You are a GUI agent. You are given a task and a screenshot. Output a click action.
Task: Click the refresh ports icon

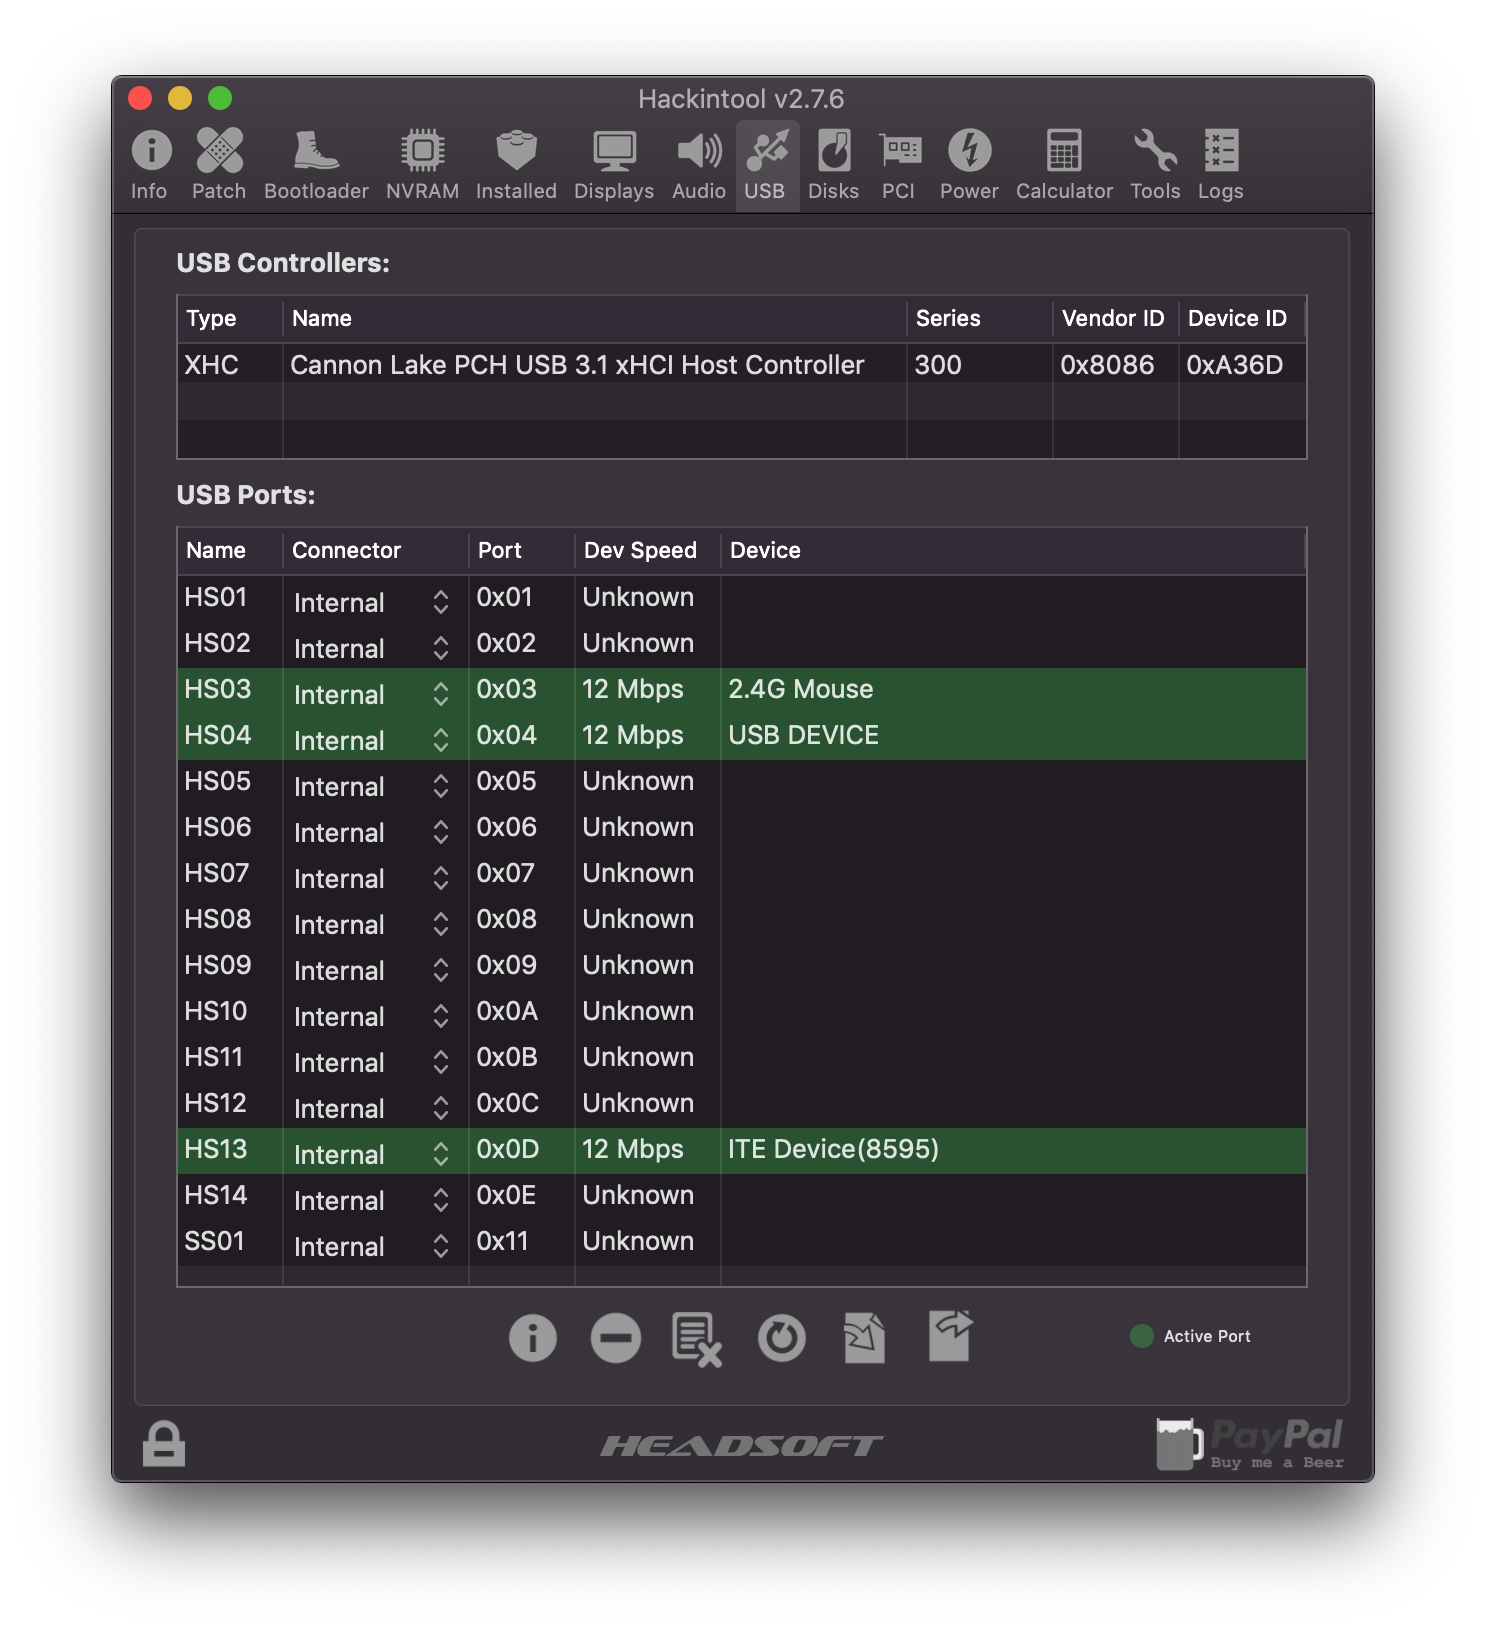point(781,1338)
